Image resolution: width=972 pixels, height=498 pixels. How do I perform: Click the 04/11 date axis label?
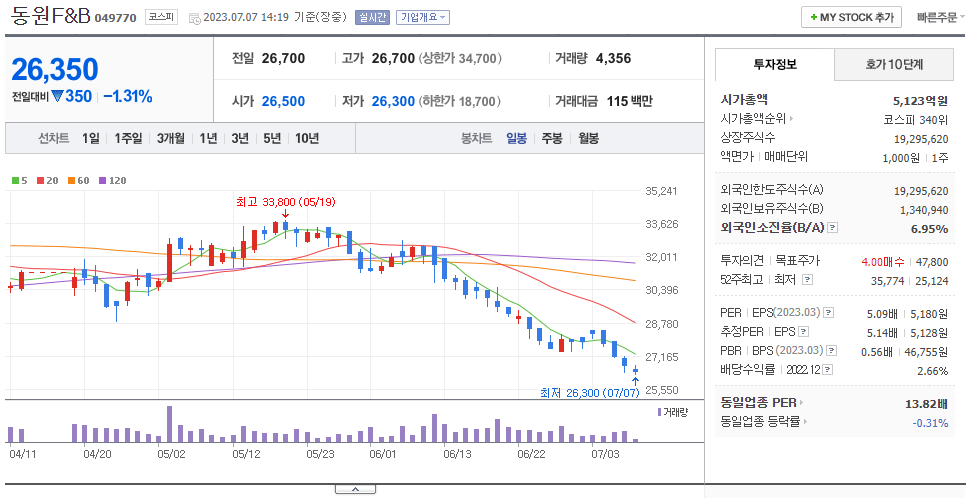click(x=23, y=454)
